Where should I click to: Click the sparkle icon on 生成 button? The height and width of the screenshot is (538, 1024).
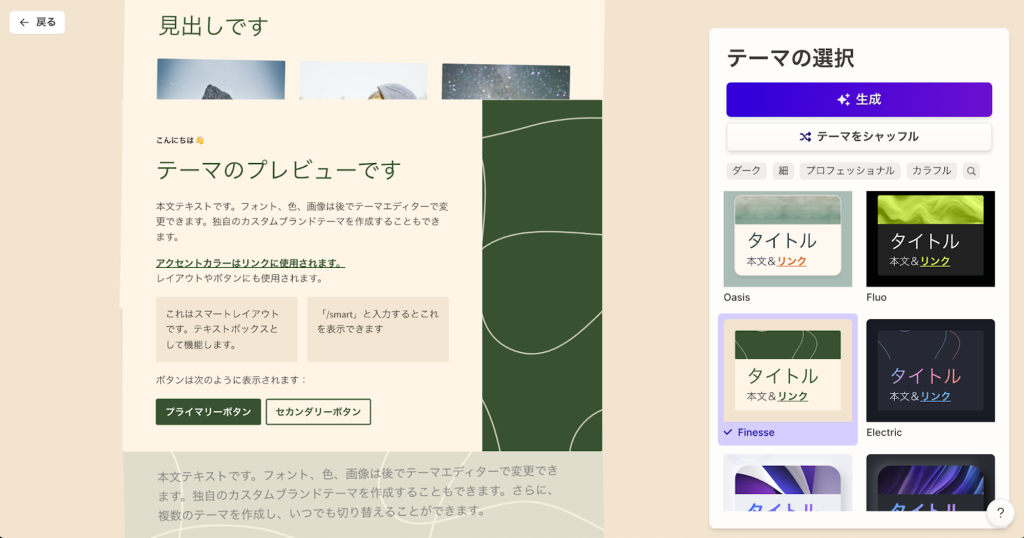pos(843,100)
